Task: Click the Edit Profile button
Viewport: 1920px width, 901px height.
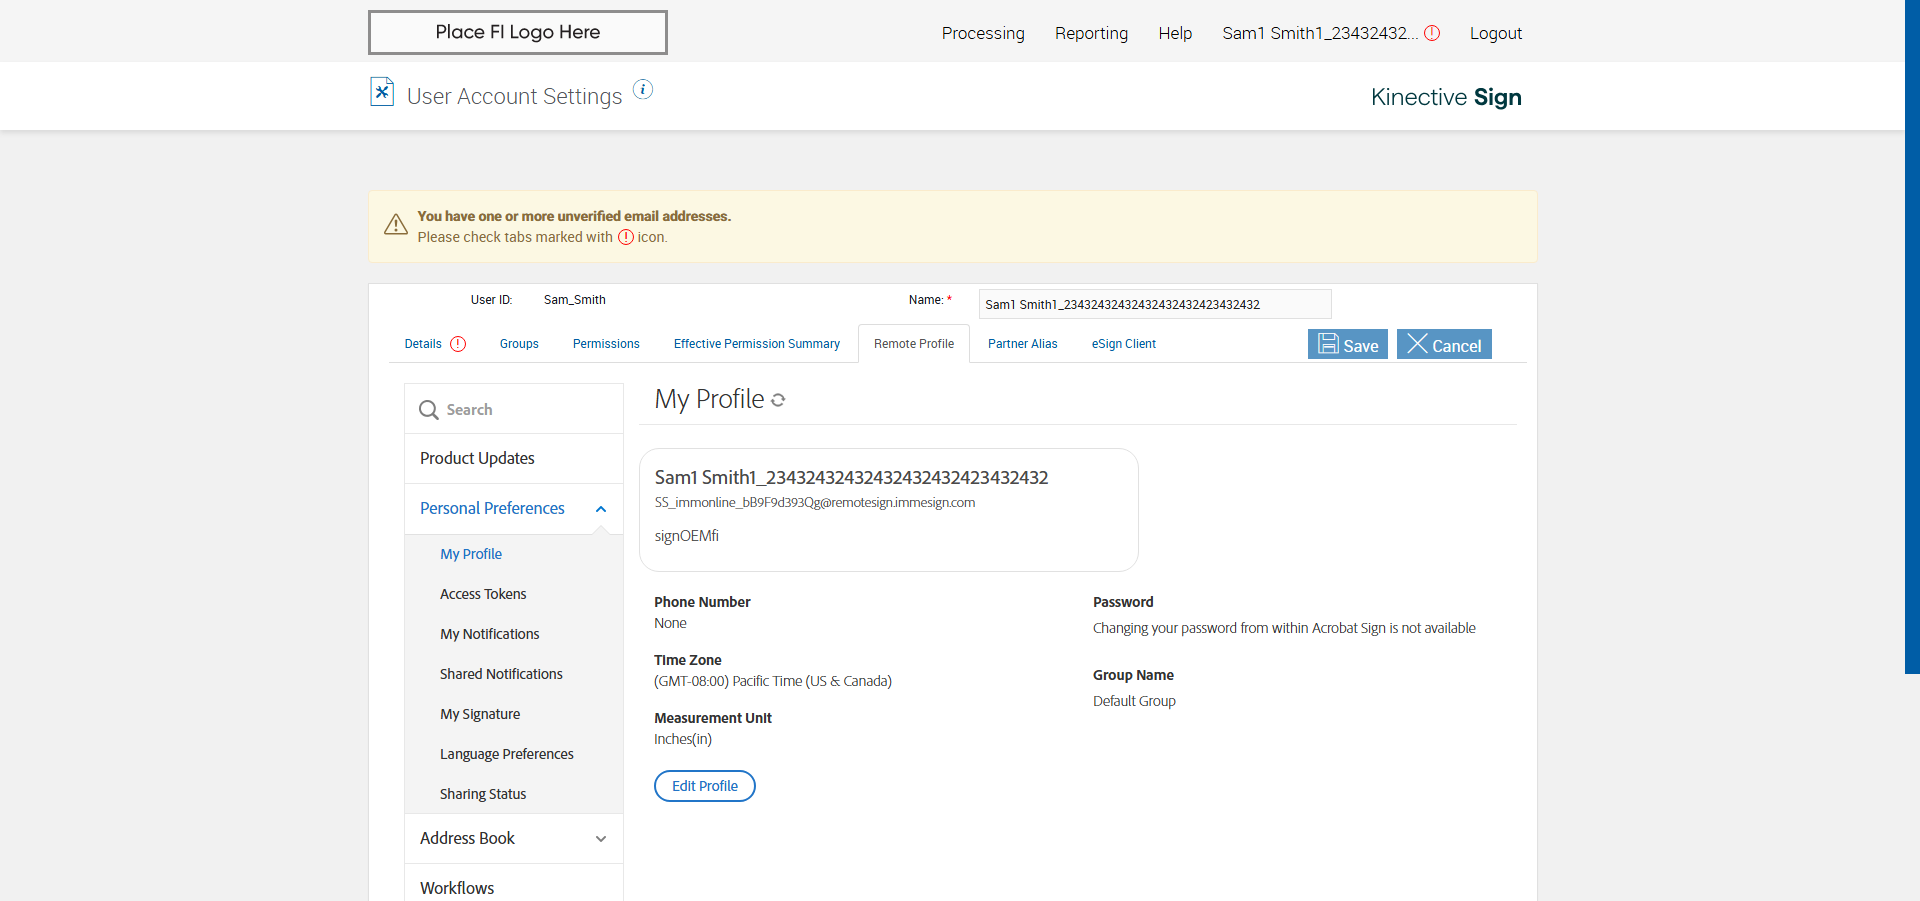Action: tap(704, 786)
